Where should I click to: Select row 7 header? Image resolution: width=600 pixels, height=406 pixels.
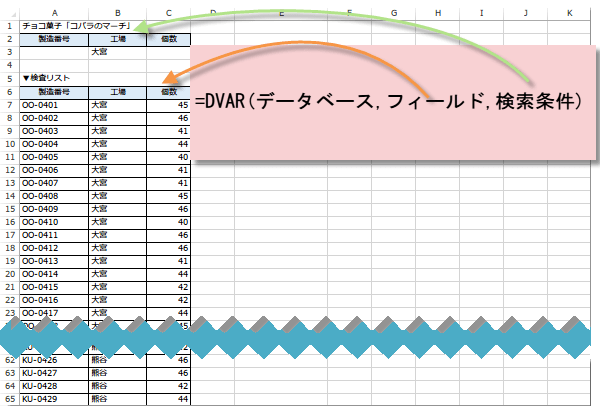(x=10, y=105)
